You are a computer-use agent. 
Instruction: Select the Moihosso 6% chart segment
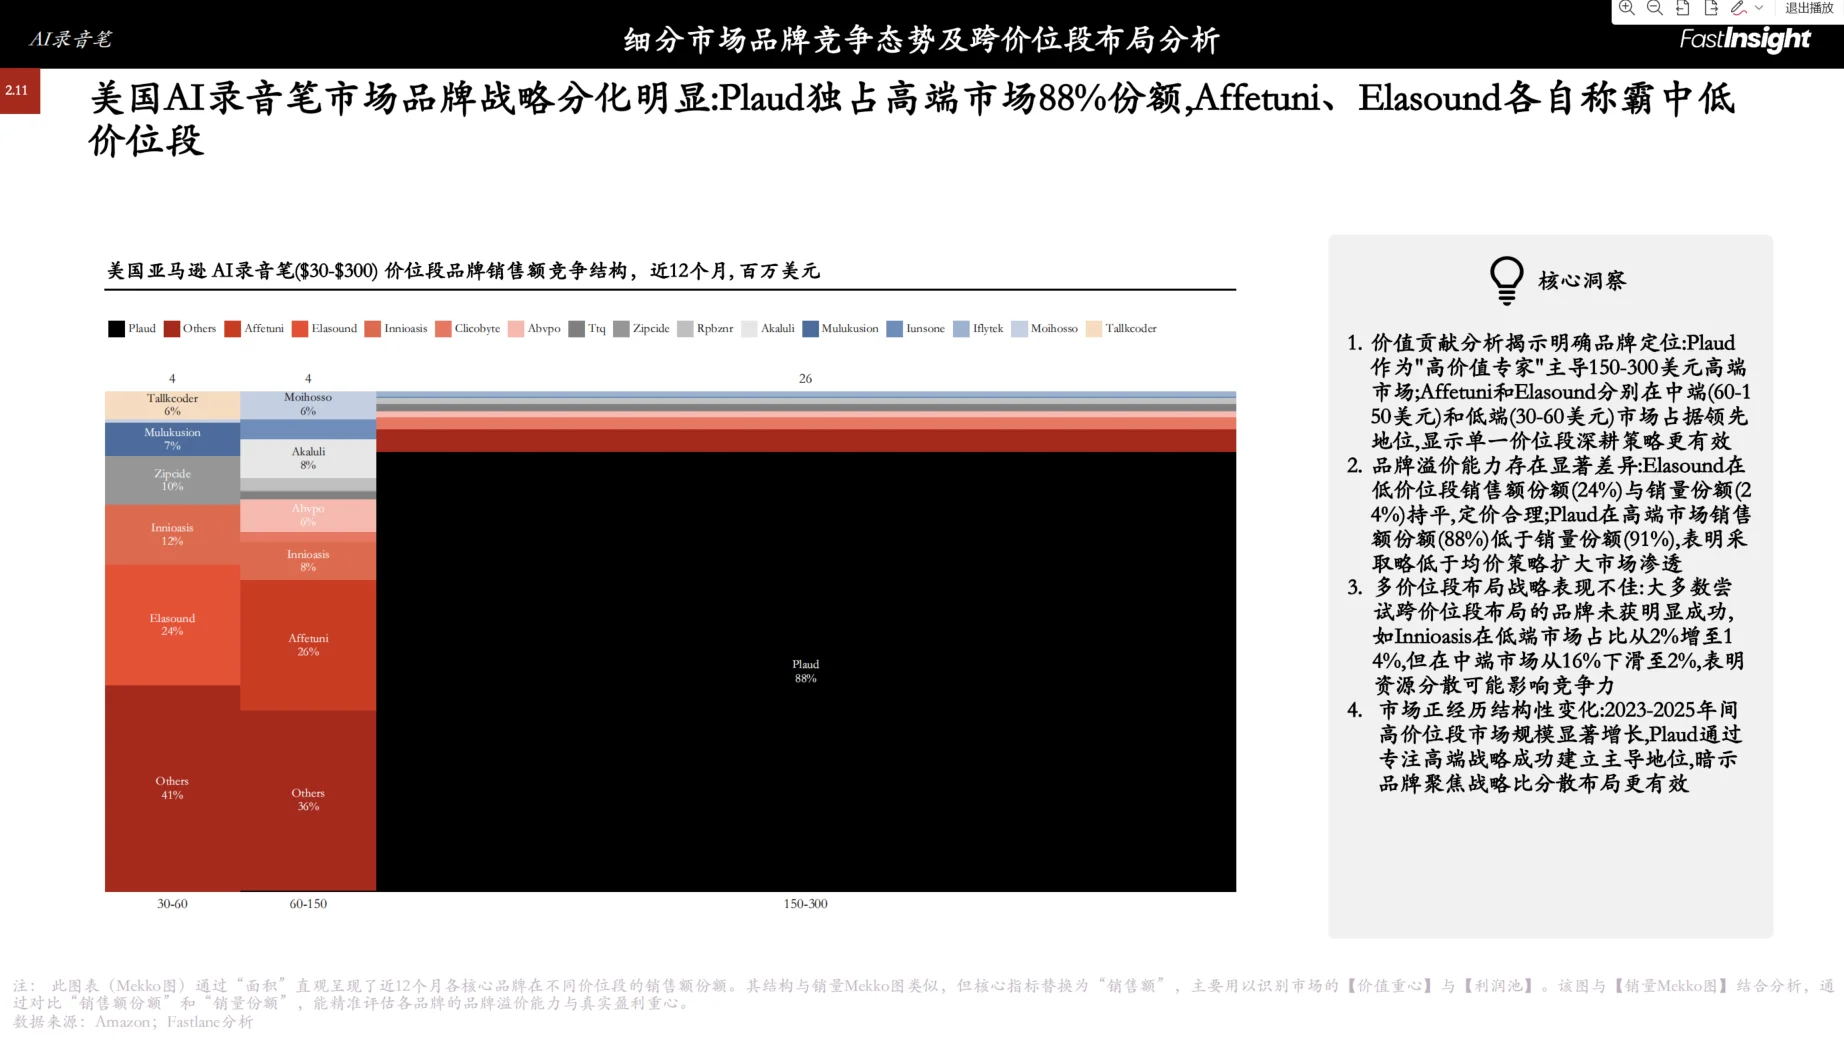pyautogui.click(x=308, y=405)
